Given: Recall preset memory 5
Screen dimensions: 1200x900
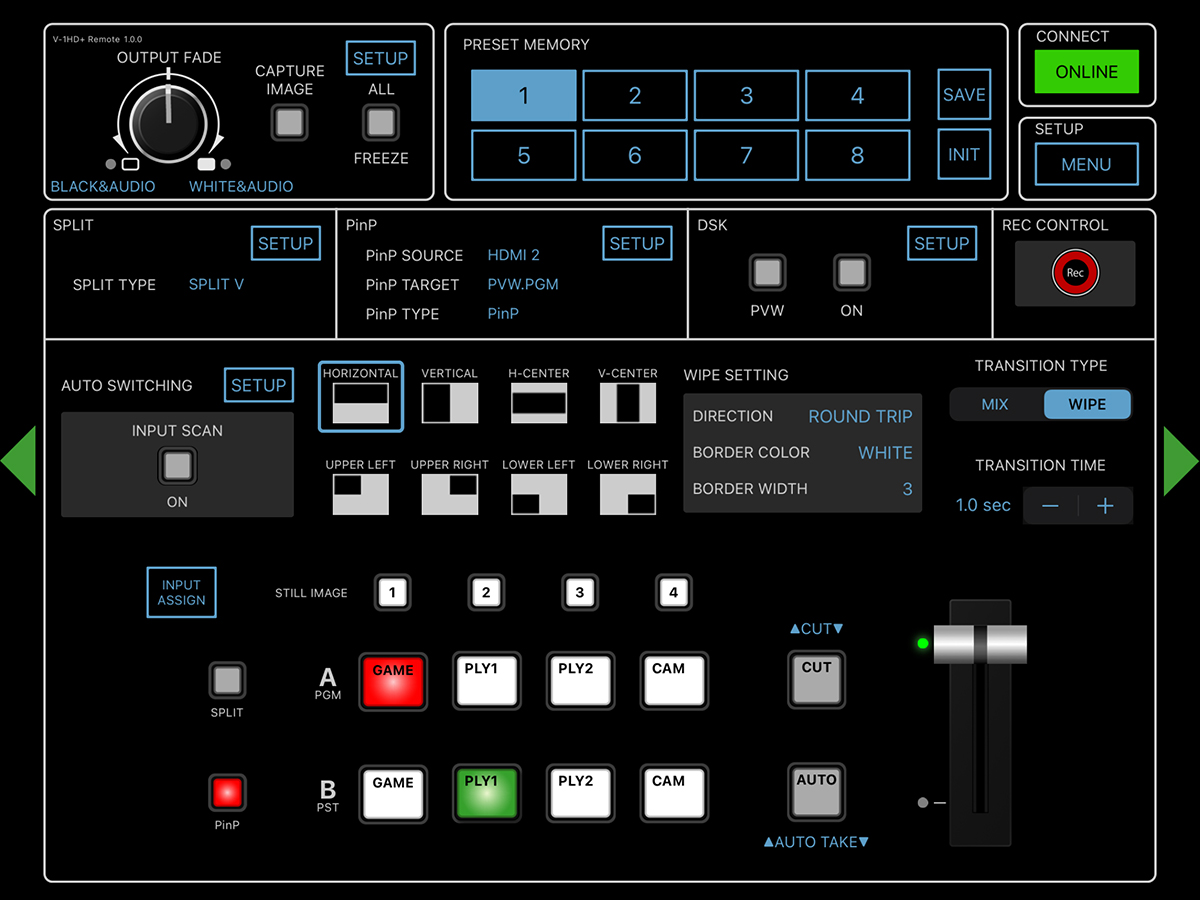Looking at the screenshot, I should point(524,156).
